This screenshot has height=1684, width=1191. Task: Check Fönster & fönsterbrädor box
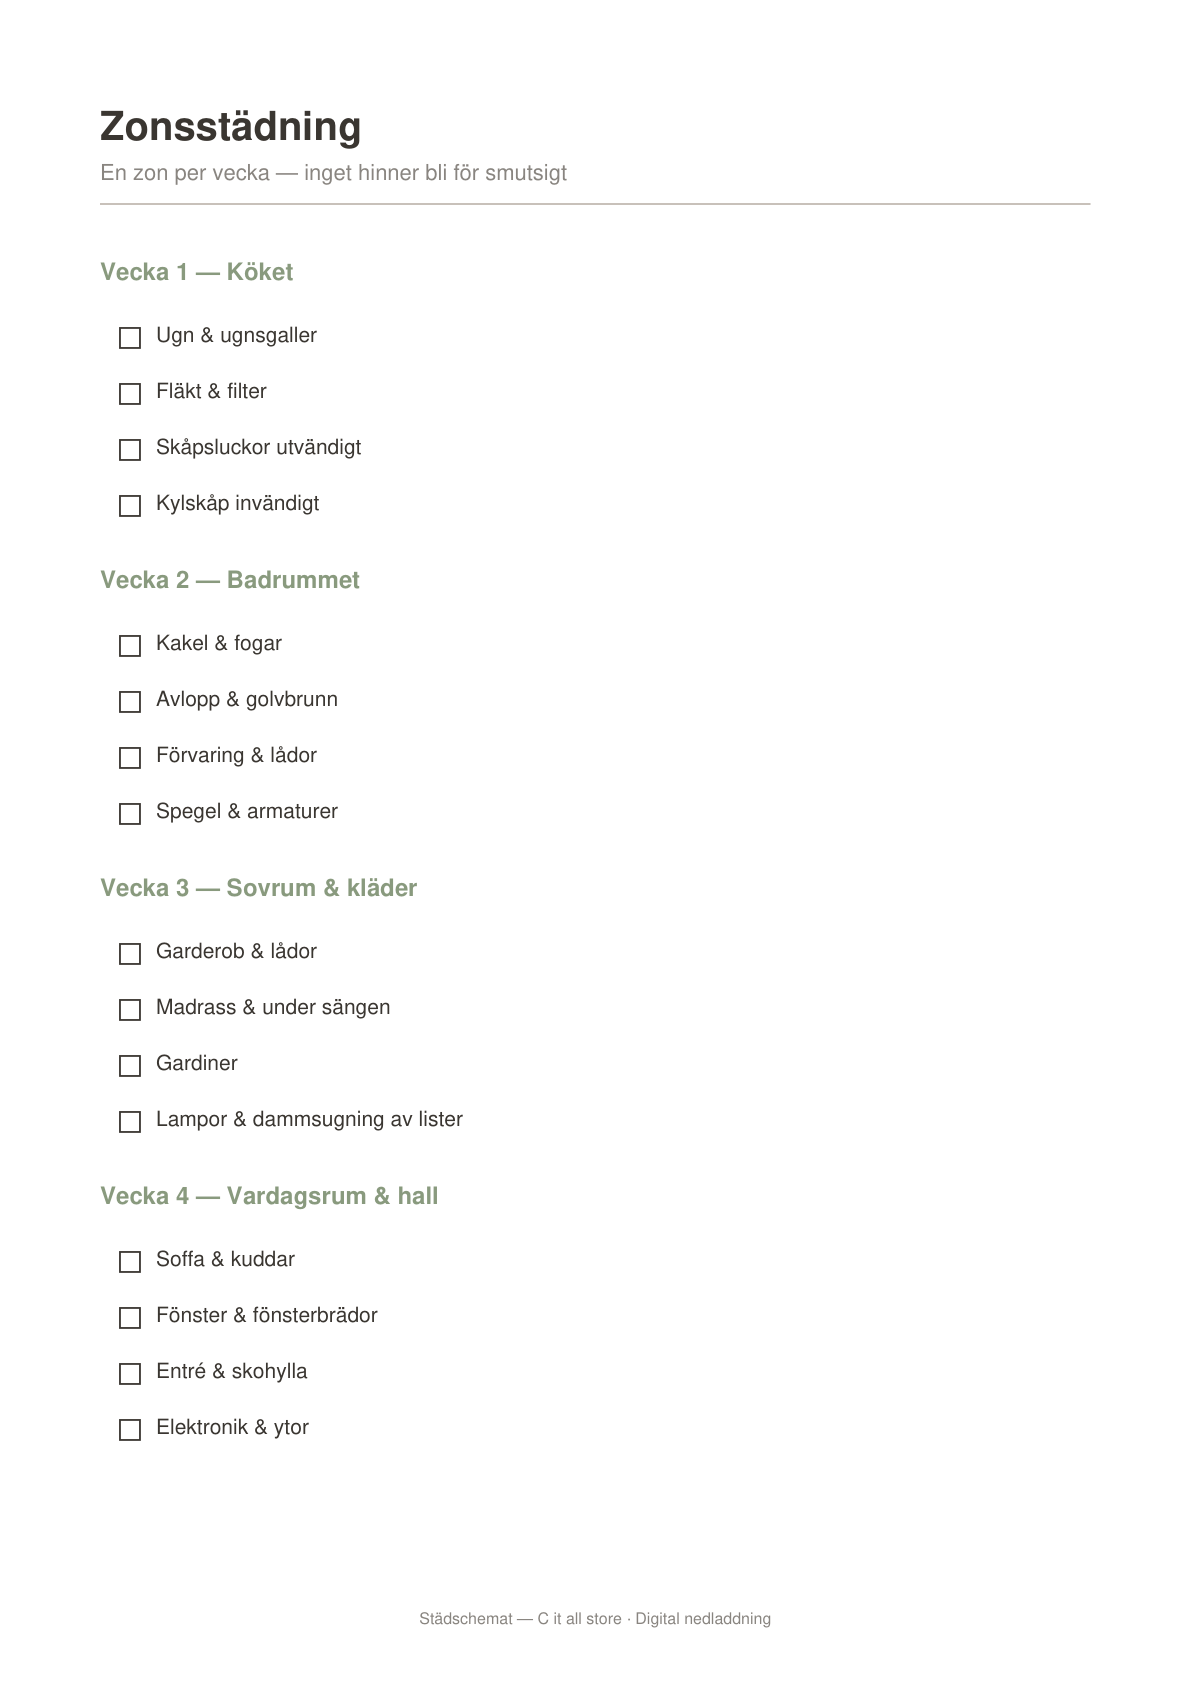(130, 1318)
